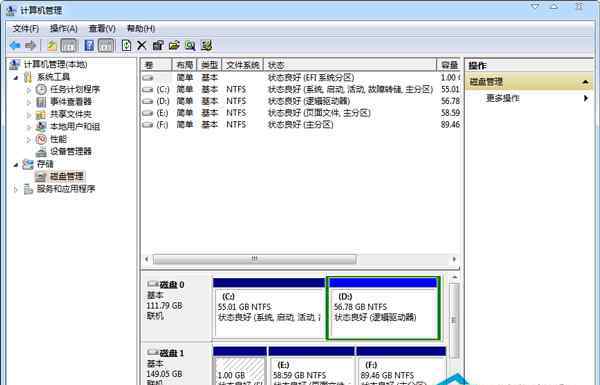Screen dimensions: 600x385
Task: Select 服务和应用程序 tree item
Action: (66, 189)
